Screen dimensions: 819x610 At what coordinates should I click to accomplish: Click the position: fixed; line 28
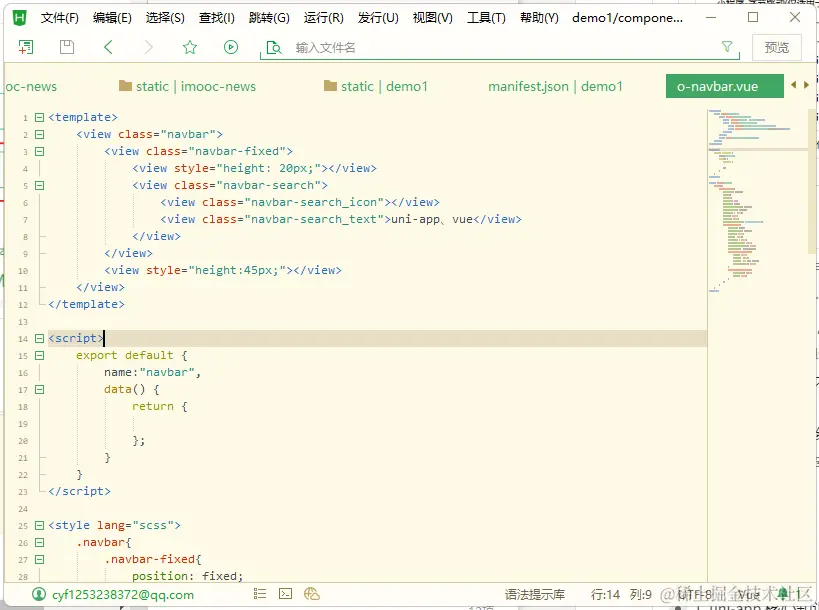[188, 576]
